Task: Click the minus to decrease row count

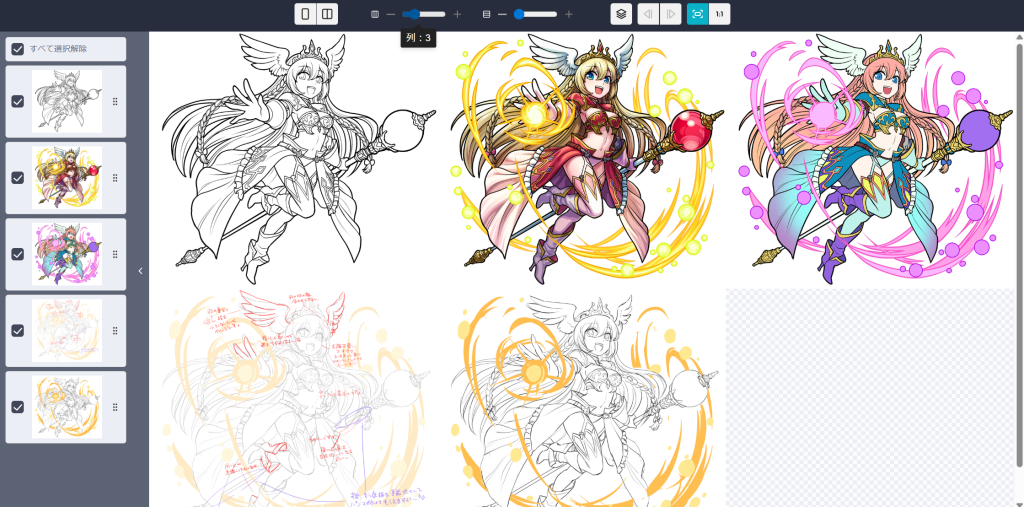Action: pos(502,14)
